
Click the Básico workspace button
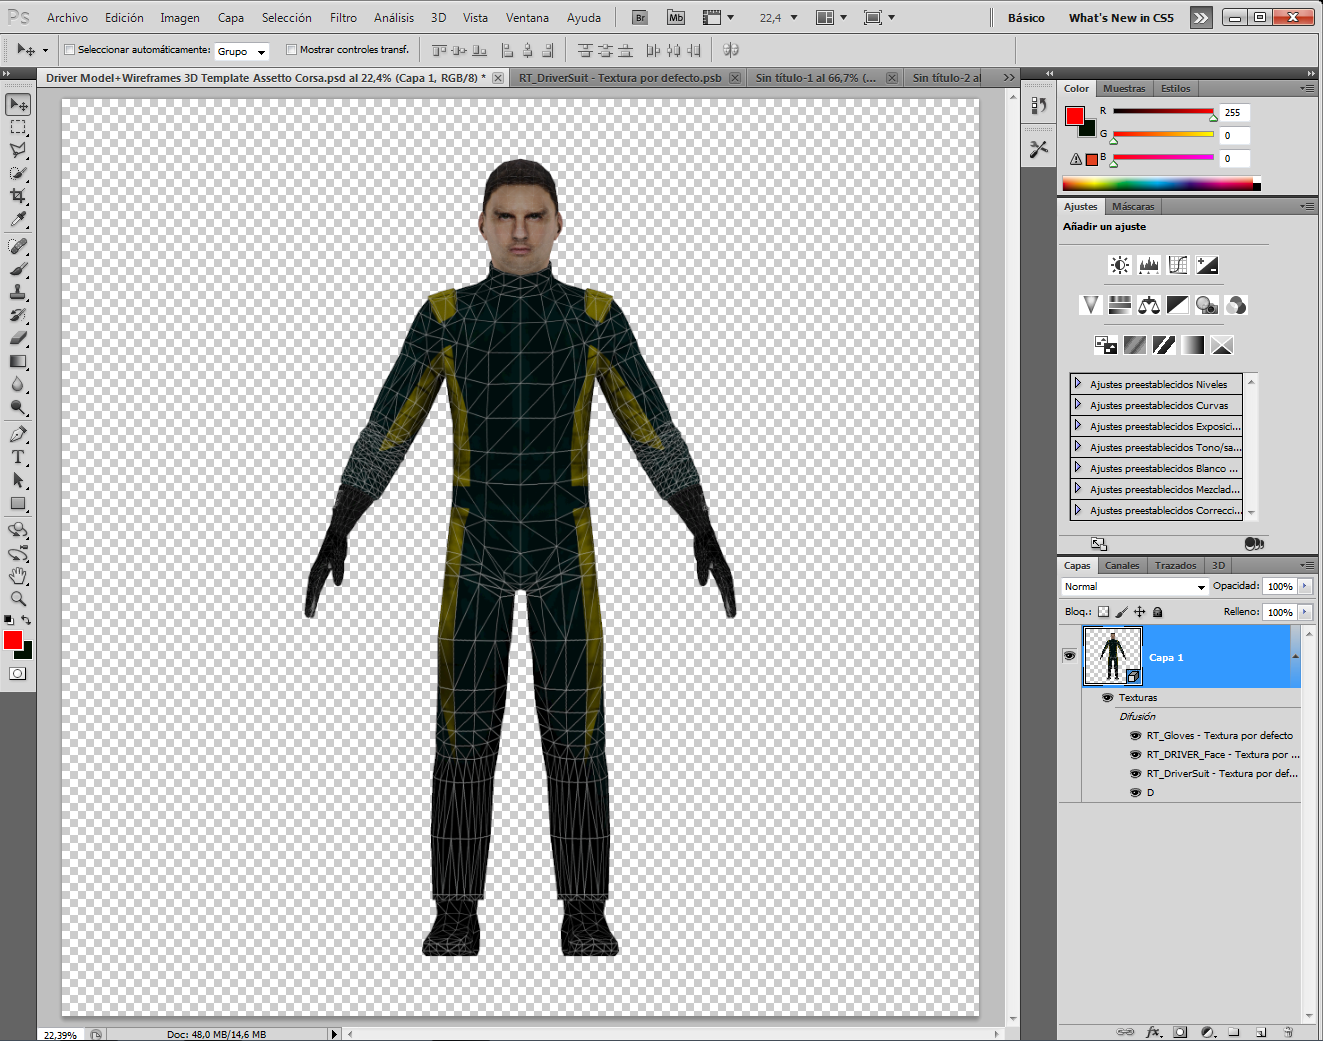pyautogui.click(x=1026, y=18)
